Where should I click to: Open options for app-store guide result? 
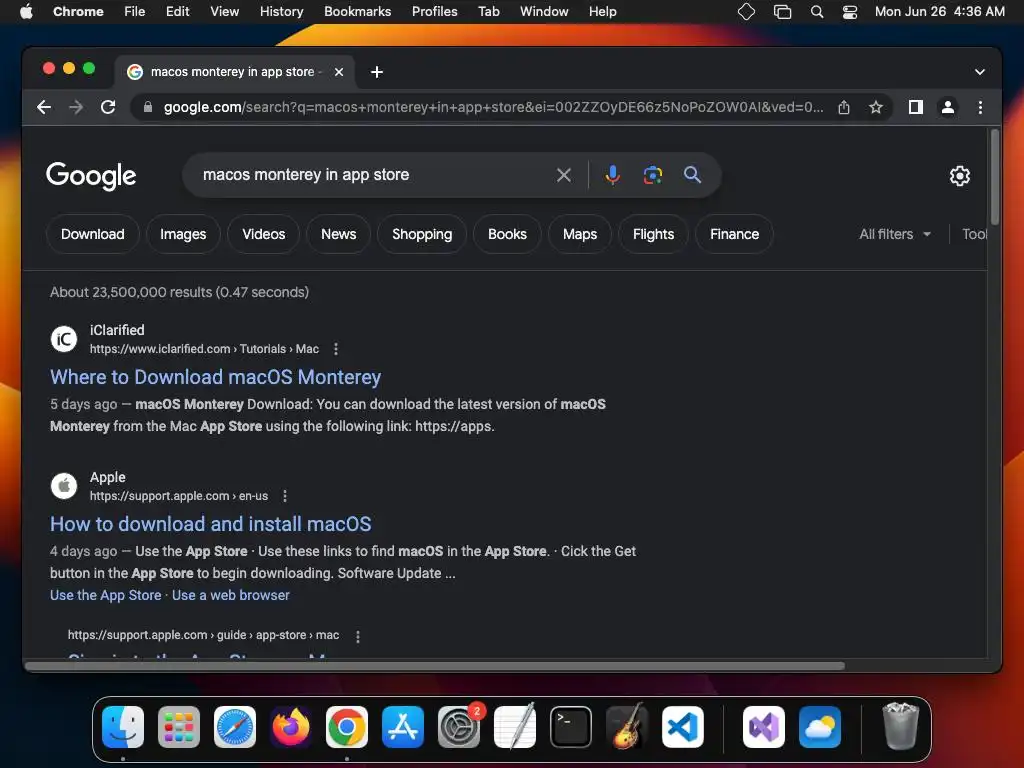click(x=357, y=636)
